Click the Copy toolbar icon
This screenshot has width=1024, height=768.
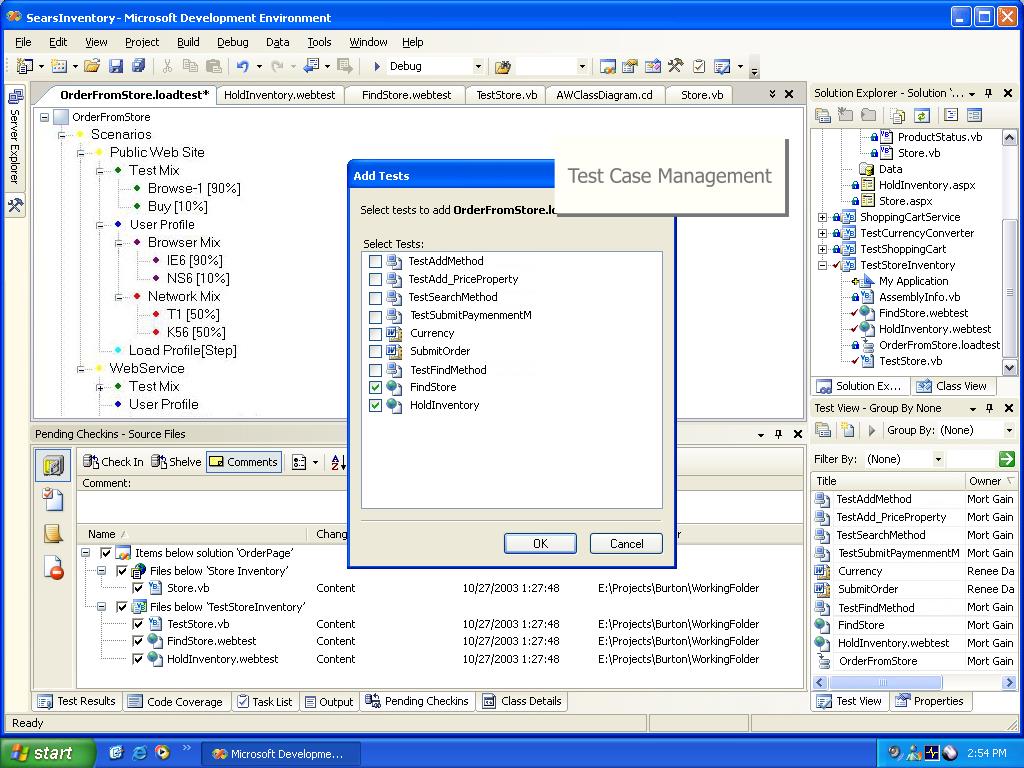coord(190,66)
